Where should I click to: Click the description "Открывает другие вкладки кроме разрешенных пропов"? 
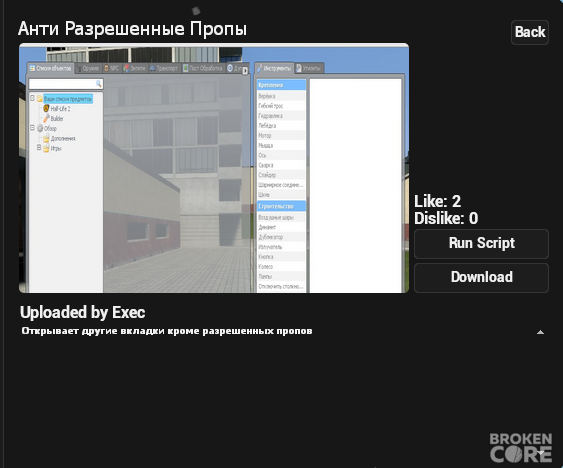[167, 331]
